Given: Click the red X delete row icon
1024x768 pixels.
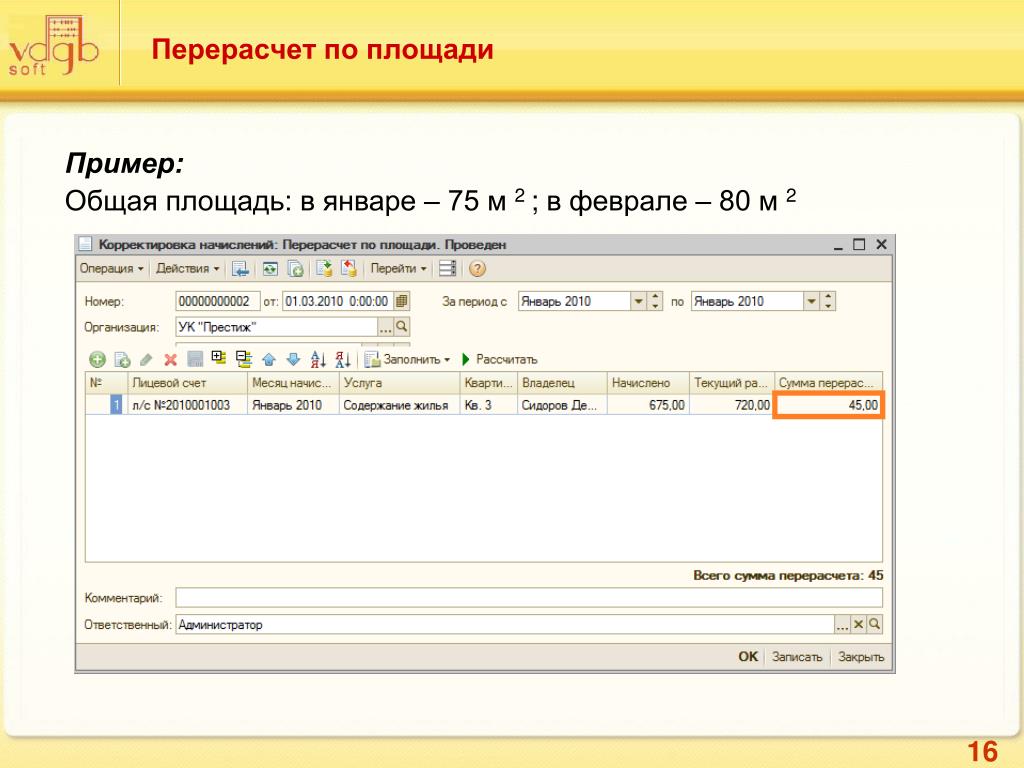Looking at the screenshot, I should coord(170,359).
